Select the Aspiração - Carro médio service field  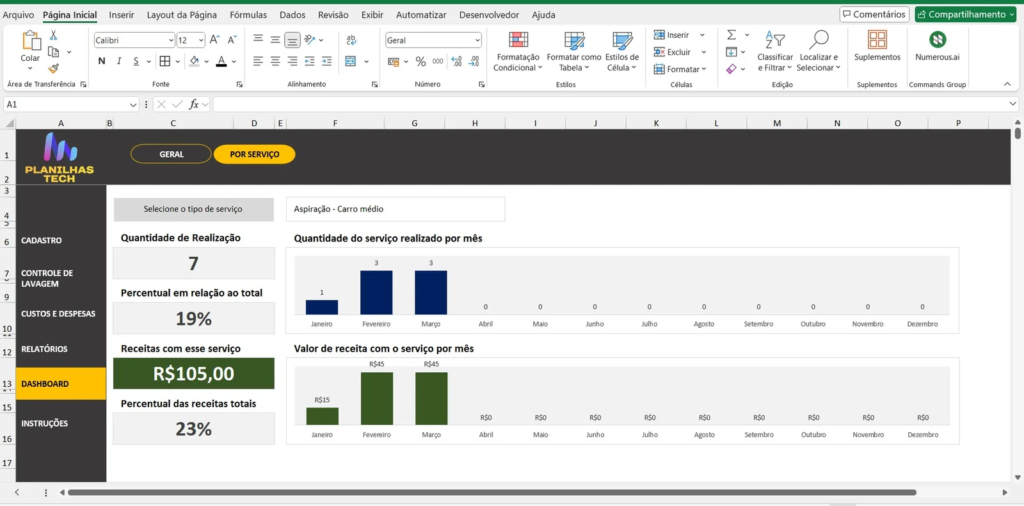click(395, 209)
